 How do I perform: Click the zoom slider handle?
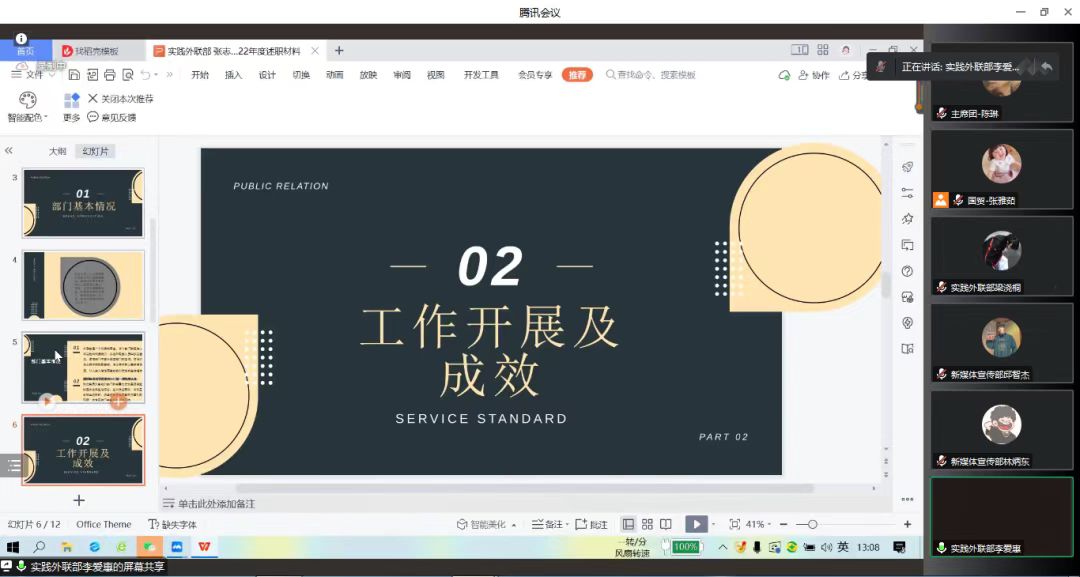[813, 524]
